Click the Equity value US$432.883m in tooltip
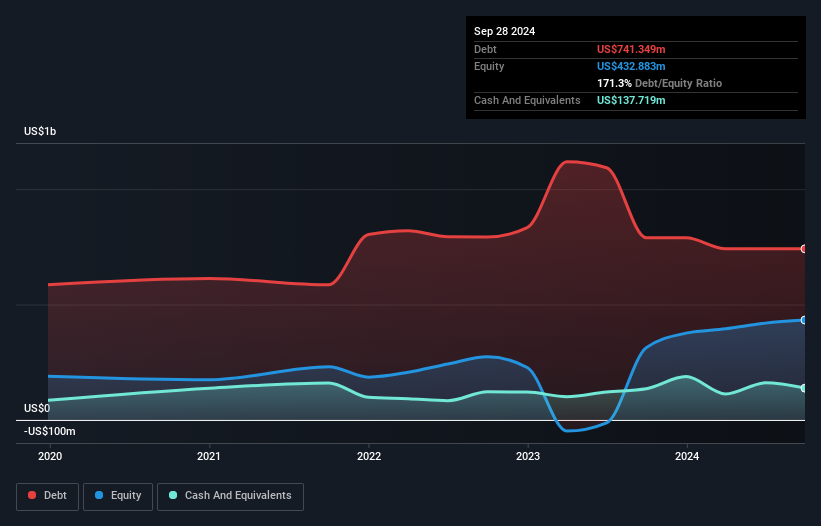The image size is (821, 526). point(631,66)
